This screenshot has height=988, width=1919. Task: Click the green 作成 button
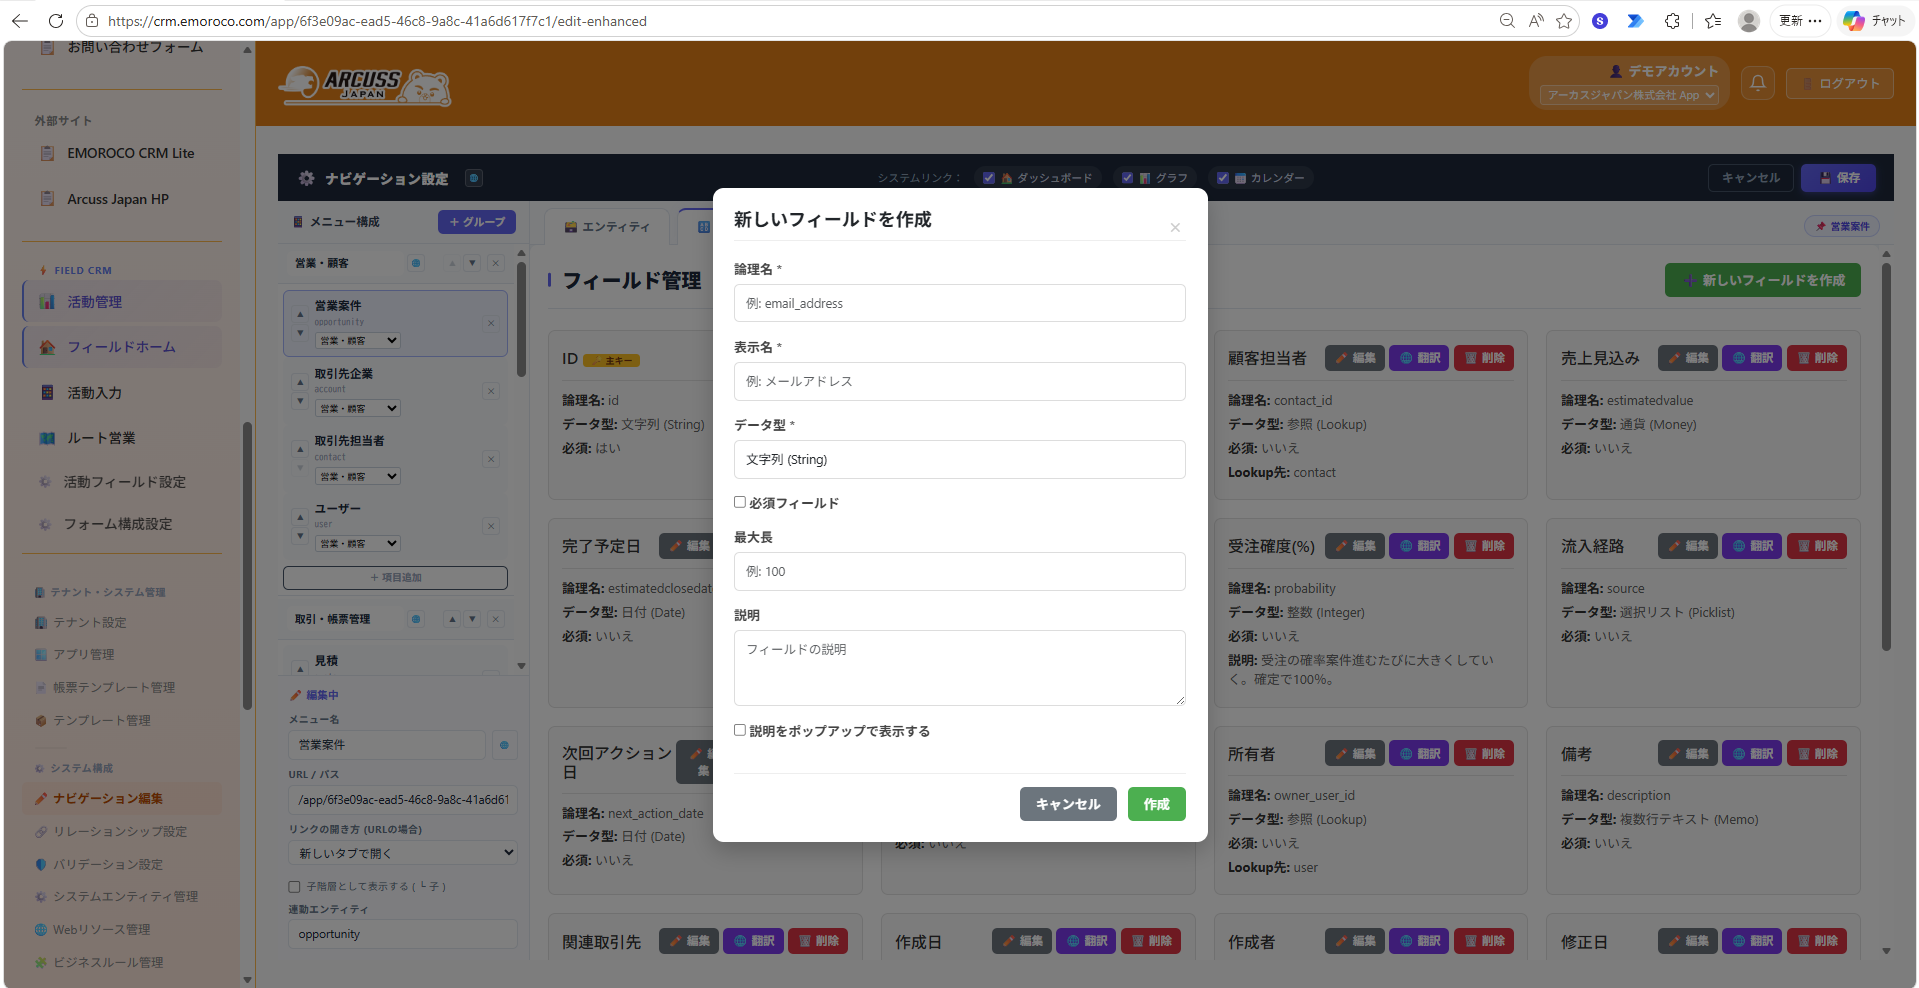click(1156, 804)
